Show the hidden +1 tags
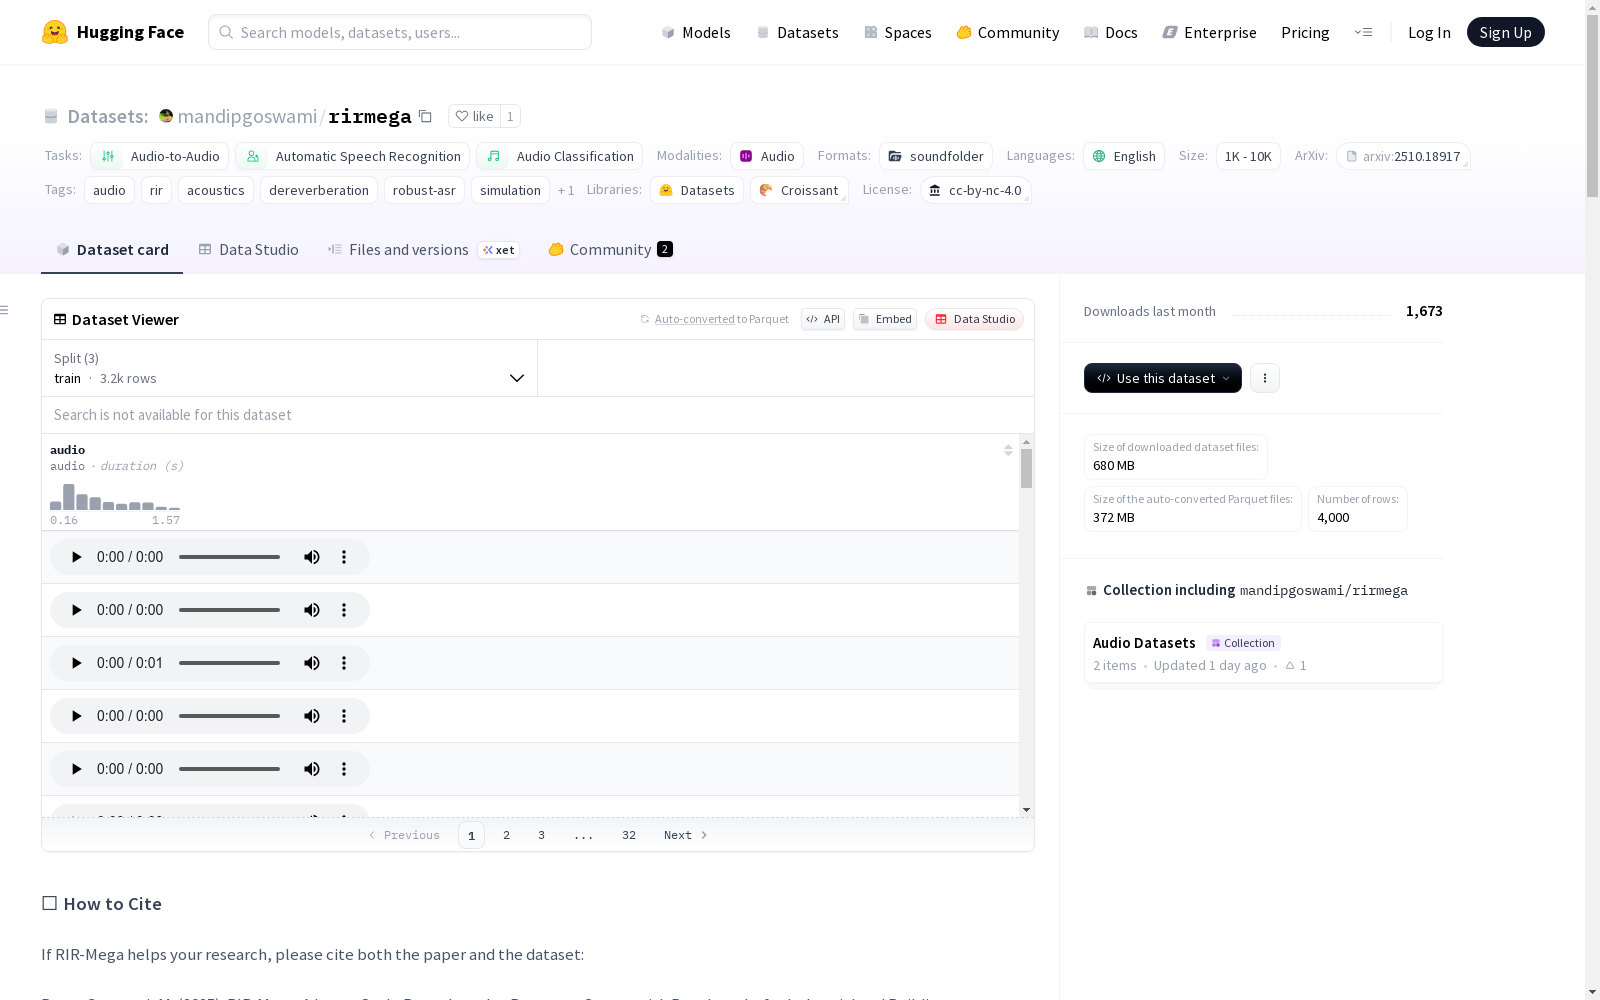 566,190
